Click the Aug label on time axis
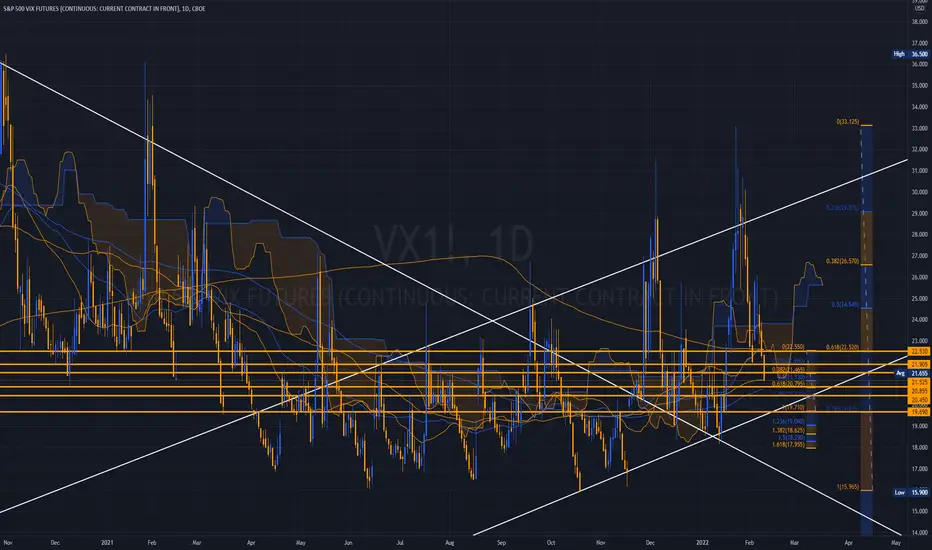This screenshot has width=932, height=550. [450, 542]
